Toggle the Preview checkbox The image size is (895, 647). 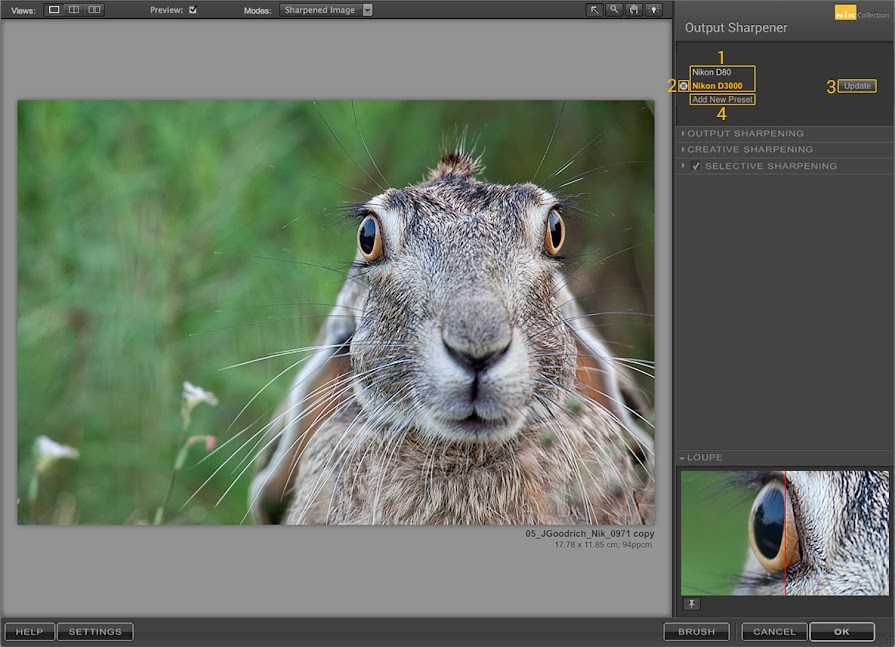click(193, 10)
